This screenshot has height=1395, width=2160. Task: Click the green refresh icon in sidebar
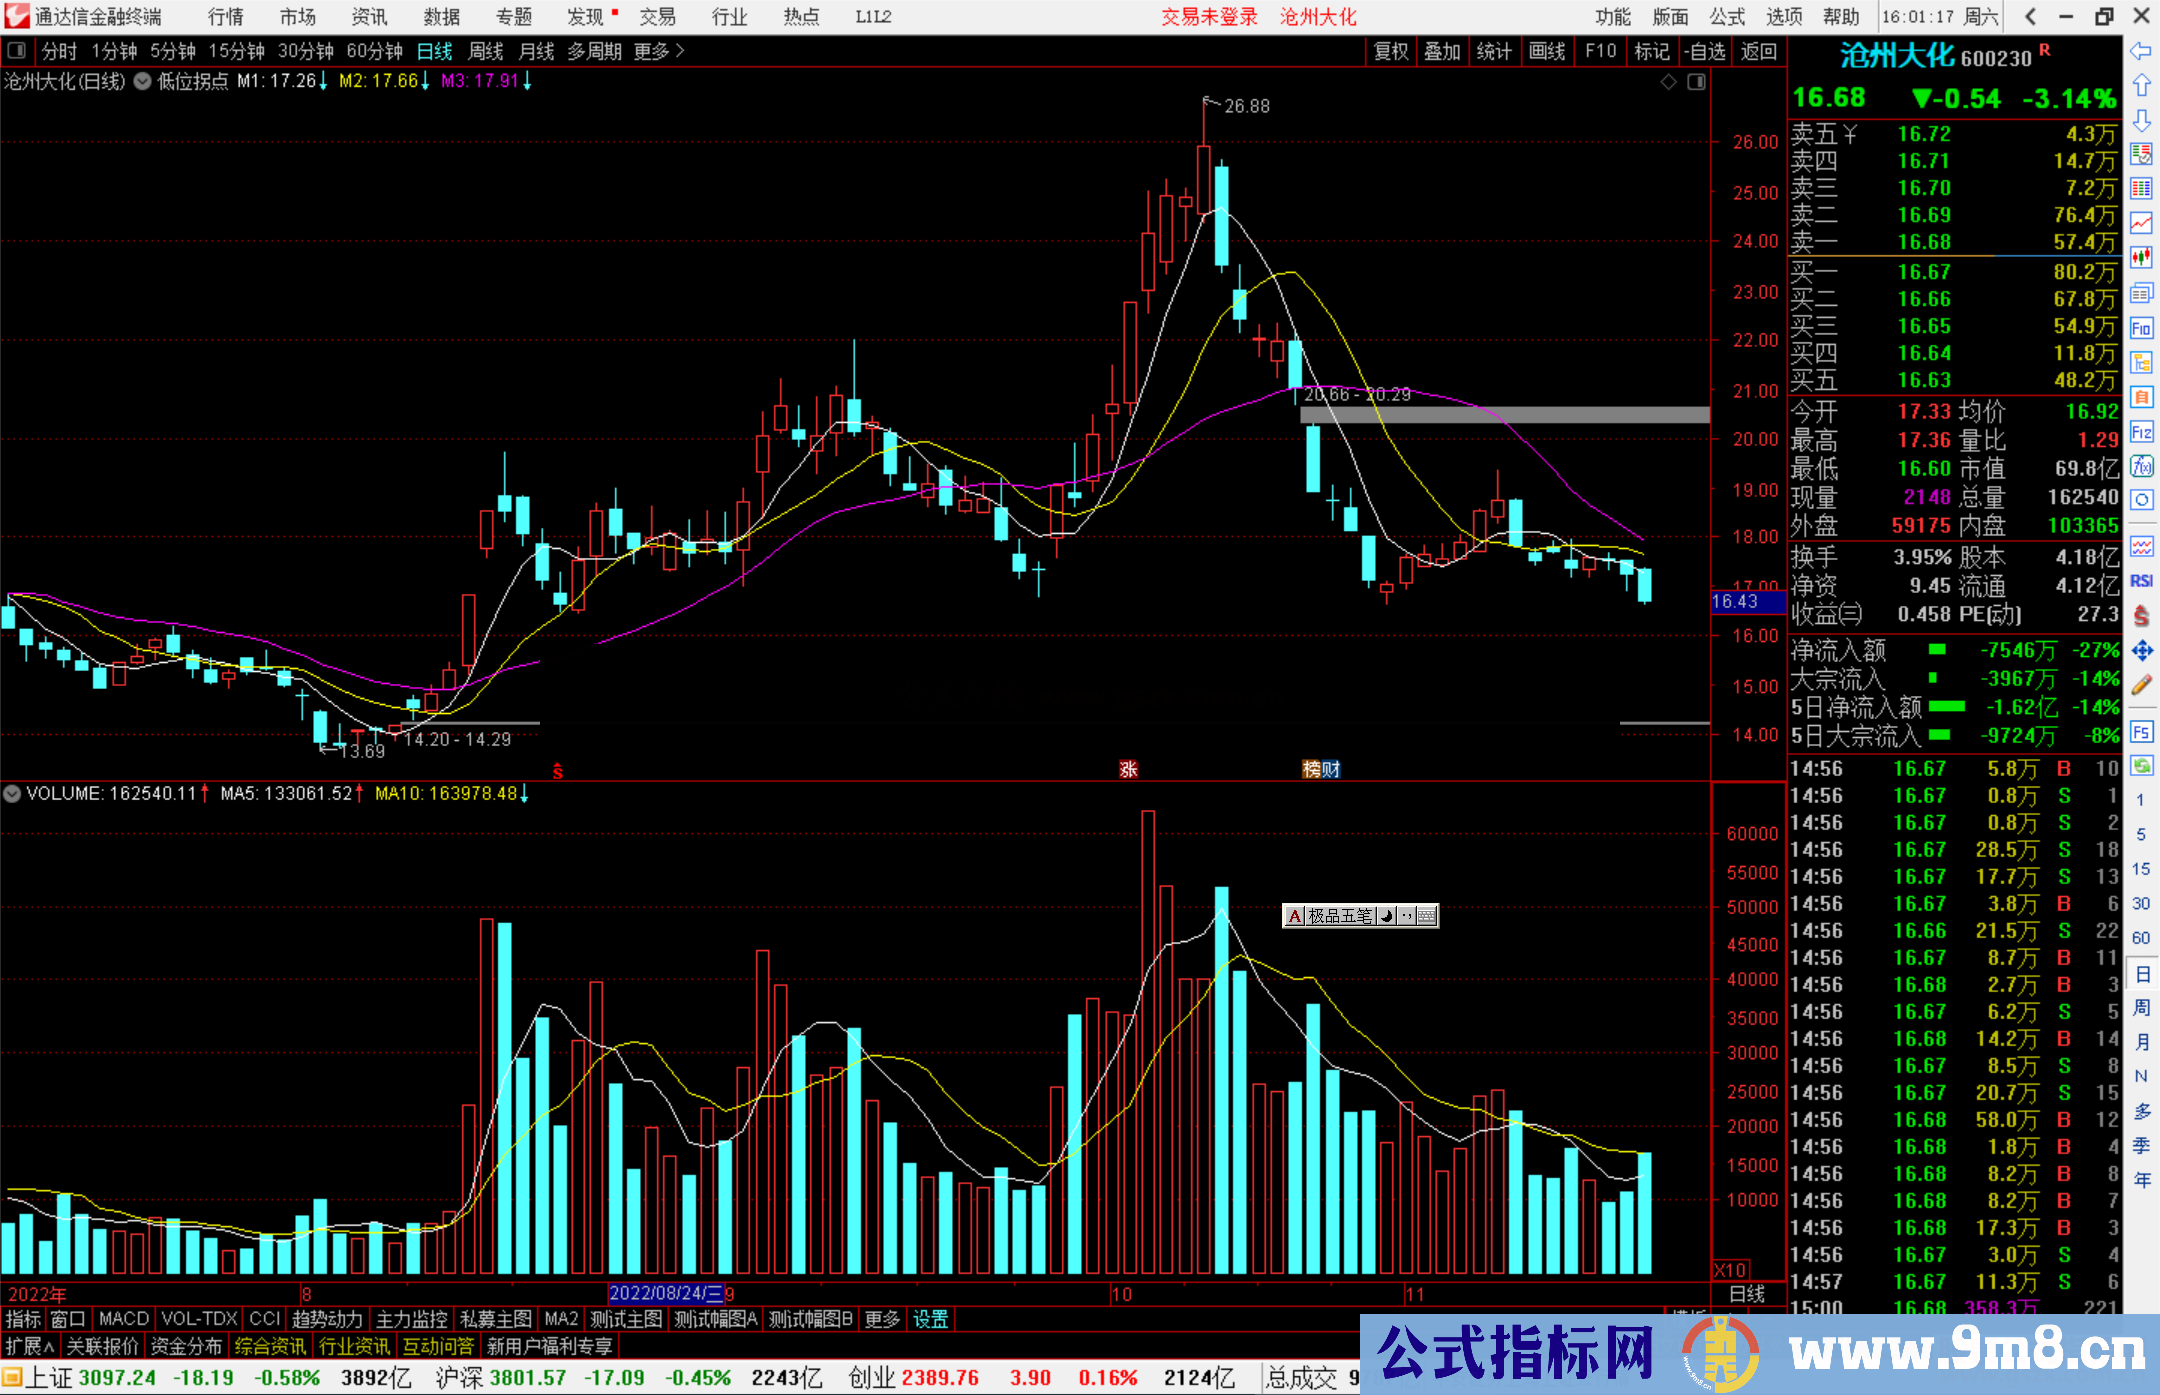(x=2141, y=766)
